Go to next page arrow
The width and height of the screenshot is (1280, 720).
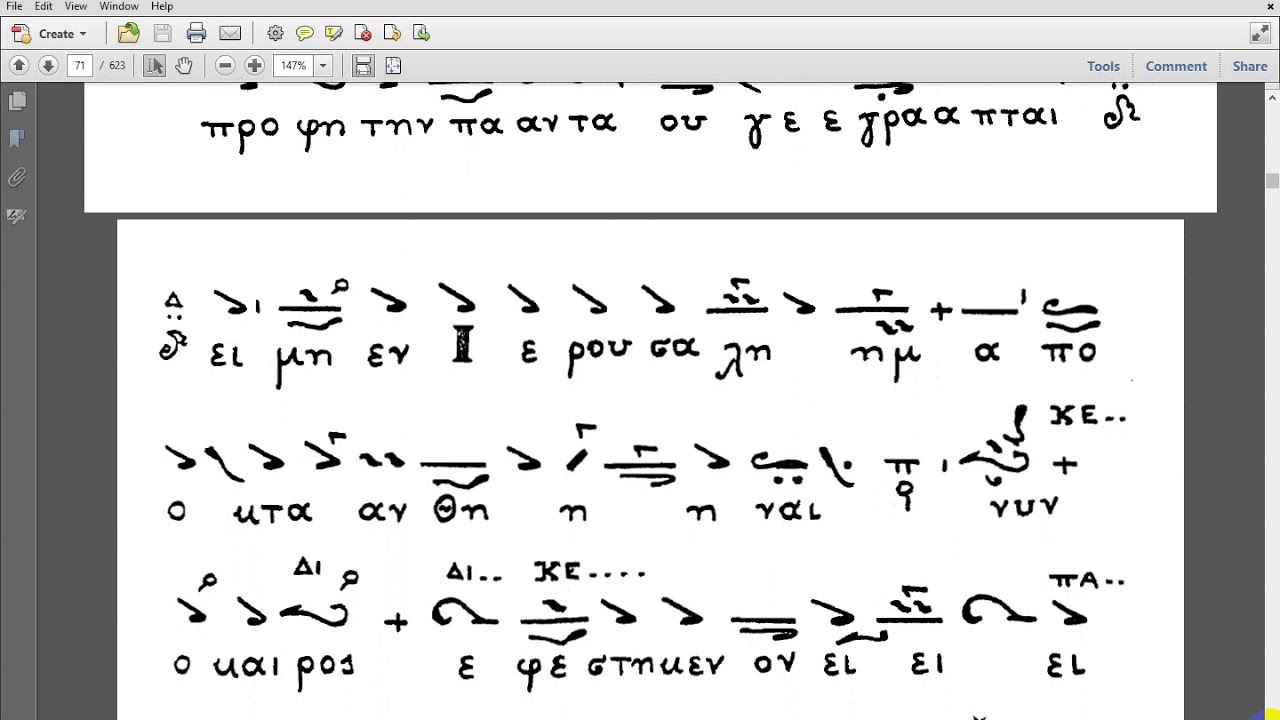48,66
